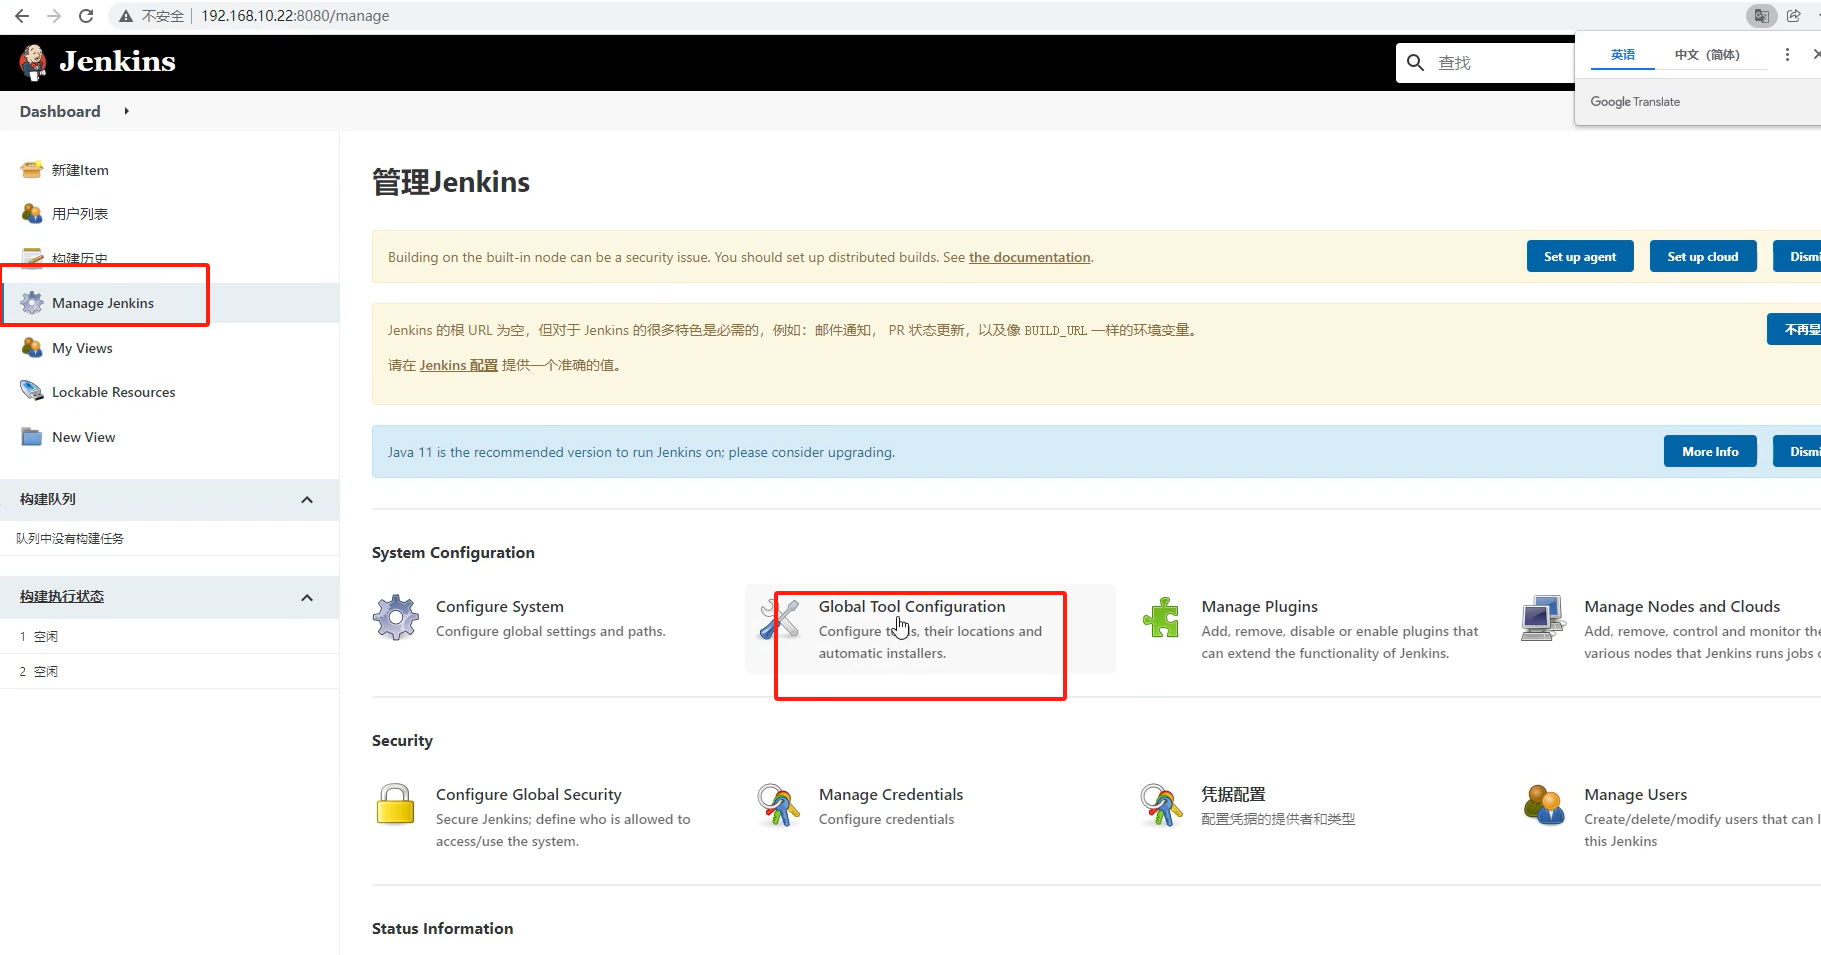1821x955 pixels.
Task: Open the Jenkins 配置 link
Action: tap(459, 365)
